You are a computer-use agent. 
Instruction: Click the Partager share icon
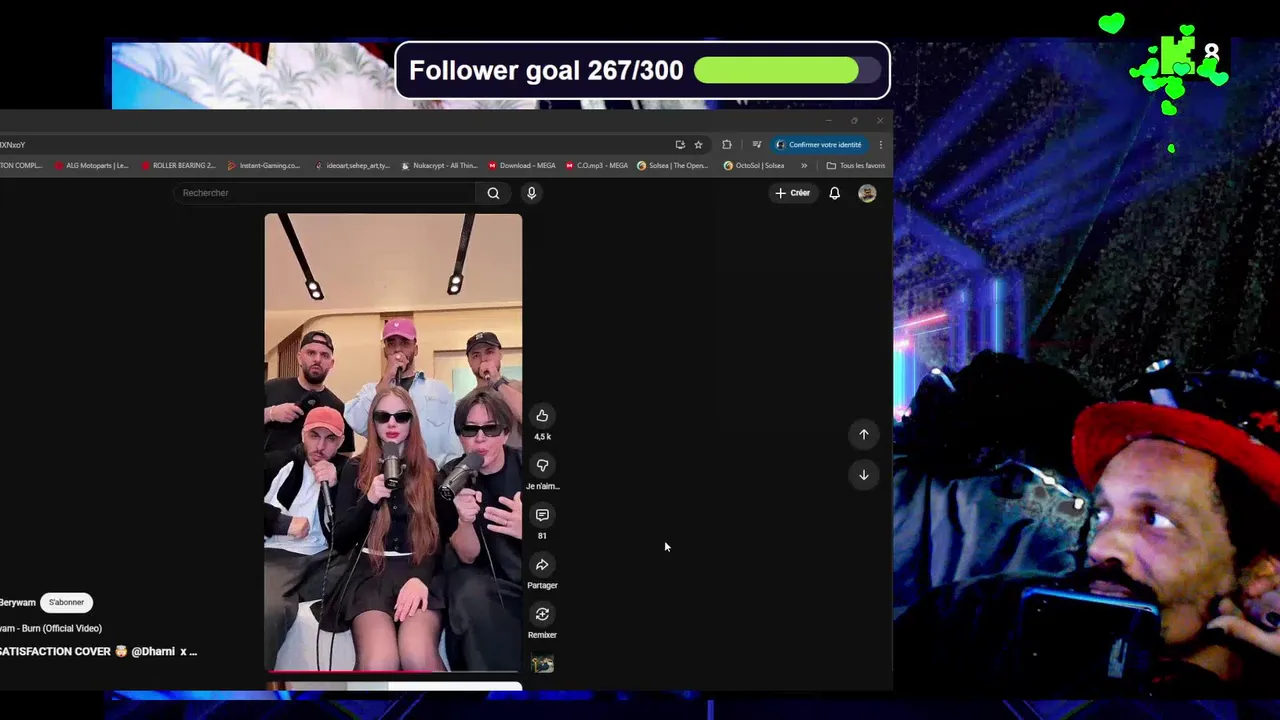[542, 564]
